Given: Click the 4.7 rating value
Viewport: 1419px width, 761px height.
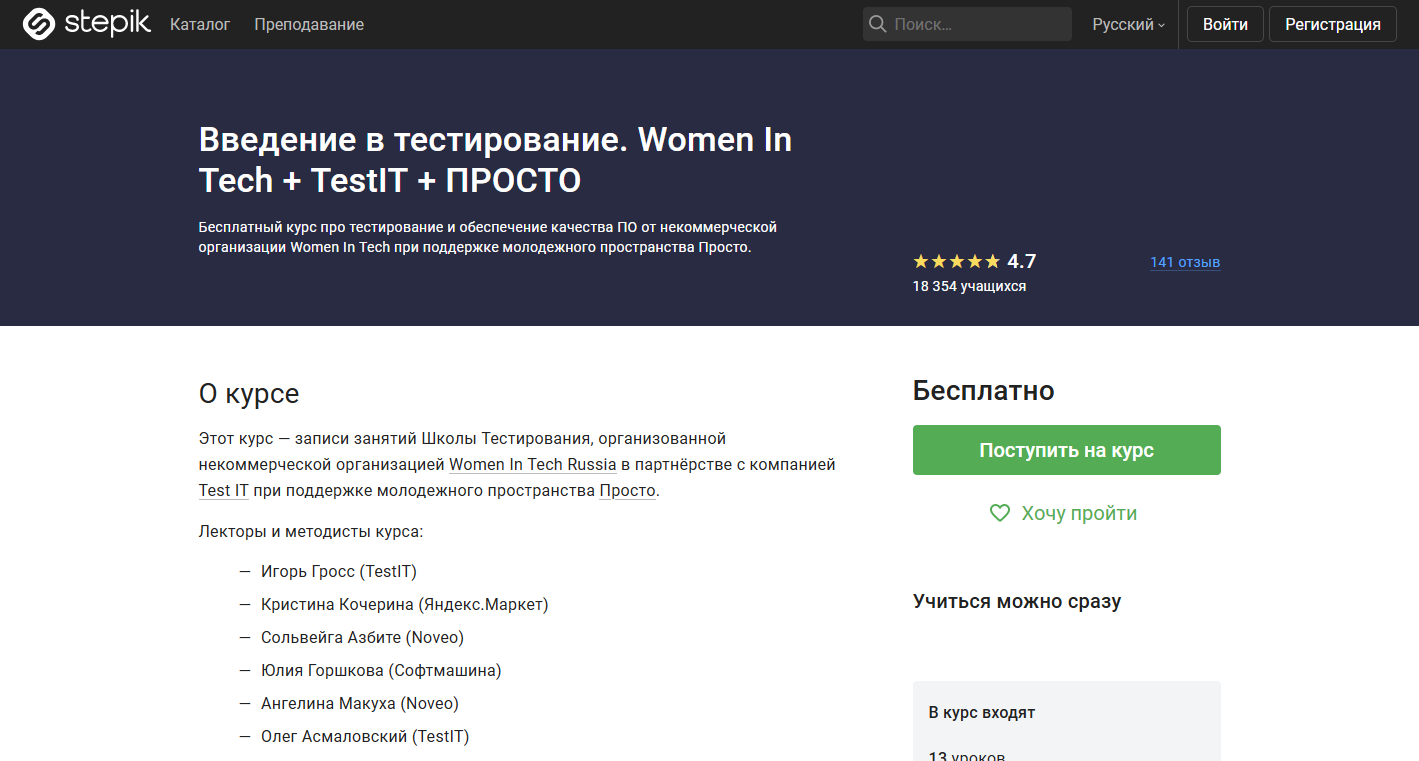Looking at the screenshot, I should (x=1022, y=261).
